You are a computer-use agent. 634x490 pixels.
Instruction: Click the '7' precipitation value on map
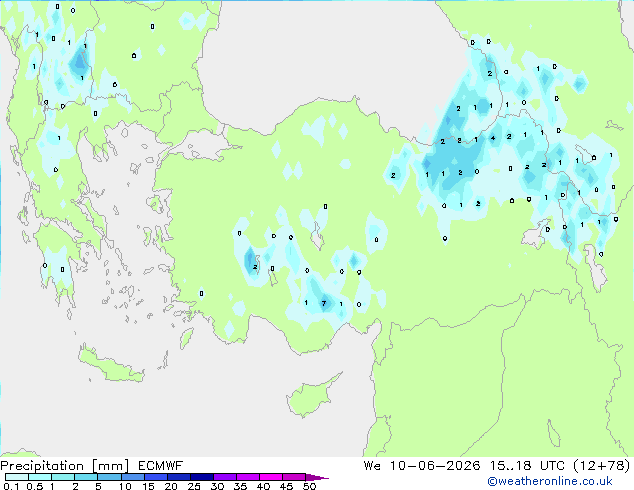(x=323, y=303)
